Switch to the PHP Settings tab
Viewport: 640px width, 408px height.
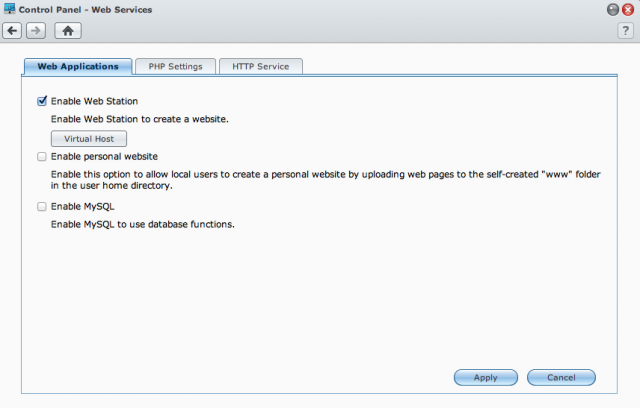coord(176,67)
